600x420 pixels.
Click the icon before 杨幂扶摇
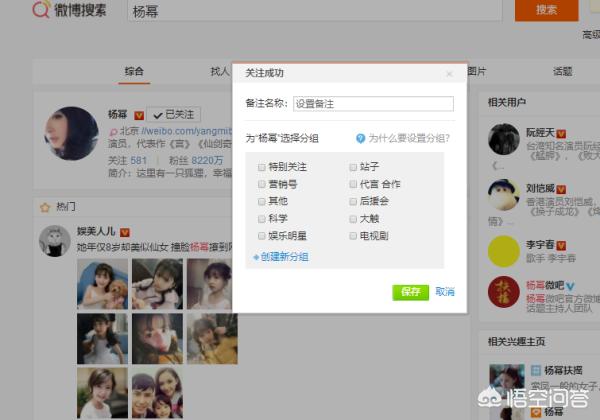pos(536,370)
